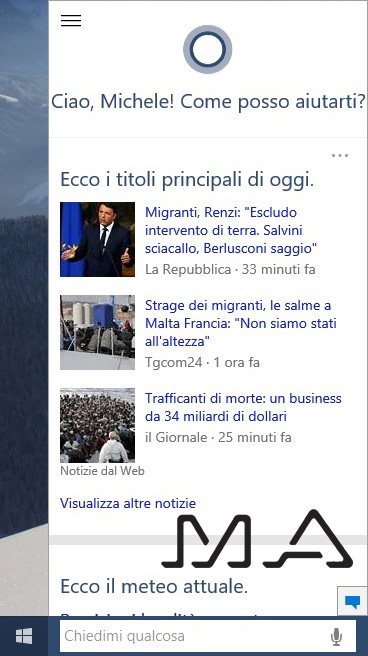Screen dimensions: 368x656
Task: Open headline 'Strage dei migranti, le salme a Malta'
Action: tap(241, 323)
